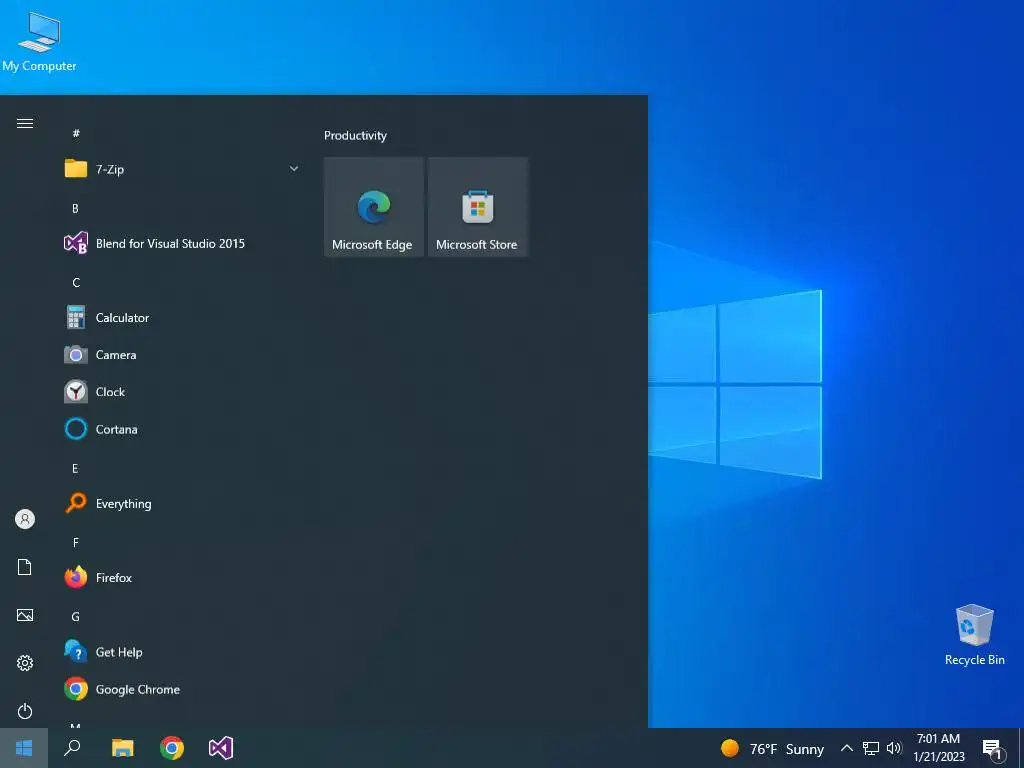
Task: Launch Google Chrome from the app list
Action: (181, 689)
